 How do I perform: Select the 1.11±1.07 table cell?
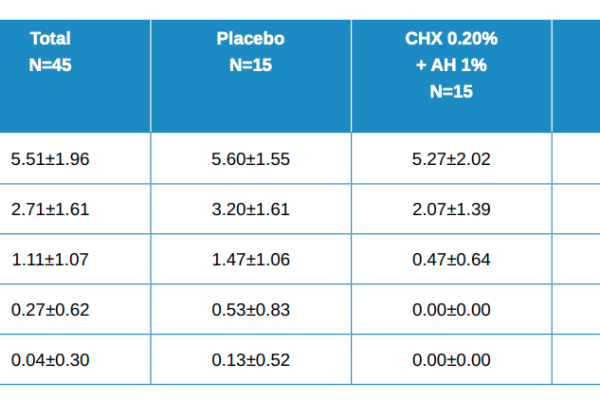click(50, 259)
